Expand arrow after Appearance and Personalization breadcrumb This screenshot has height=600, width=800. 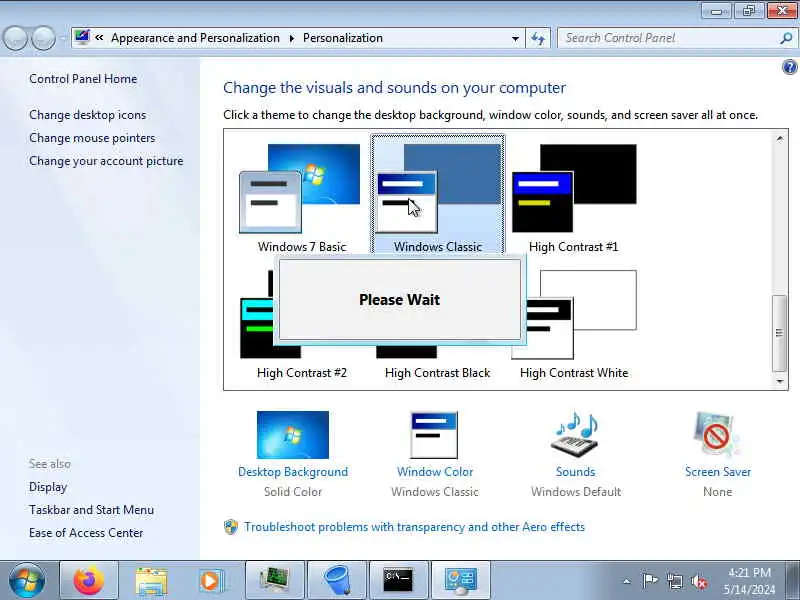pos(292,39)
